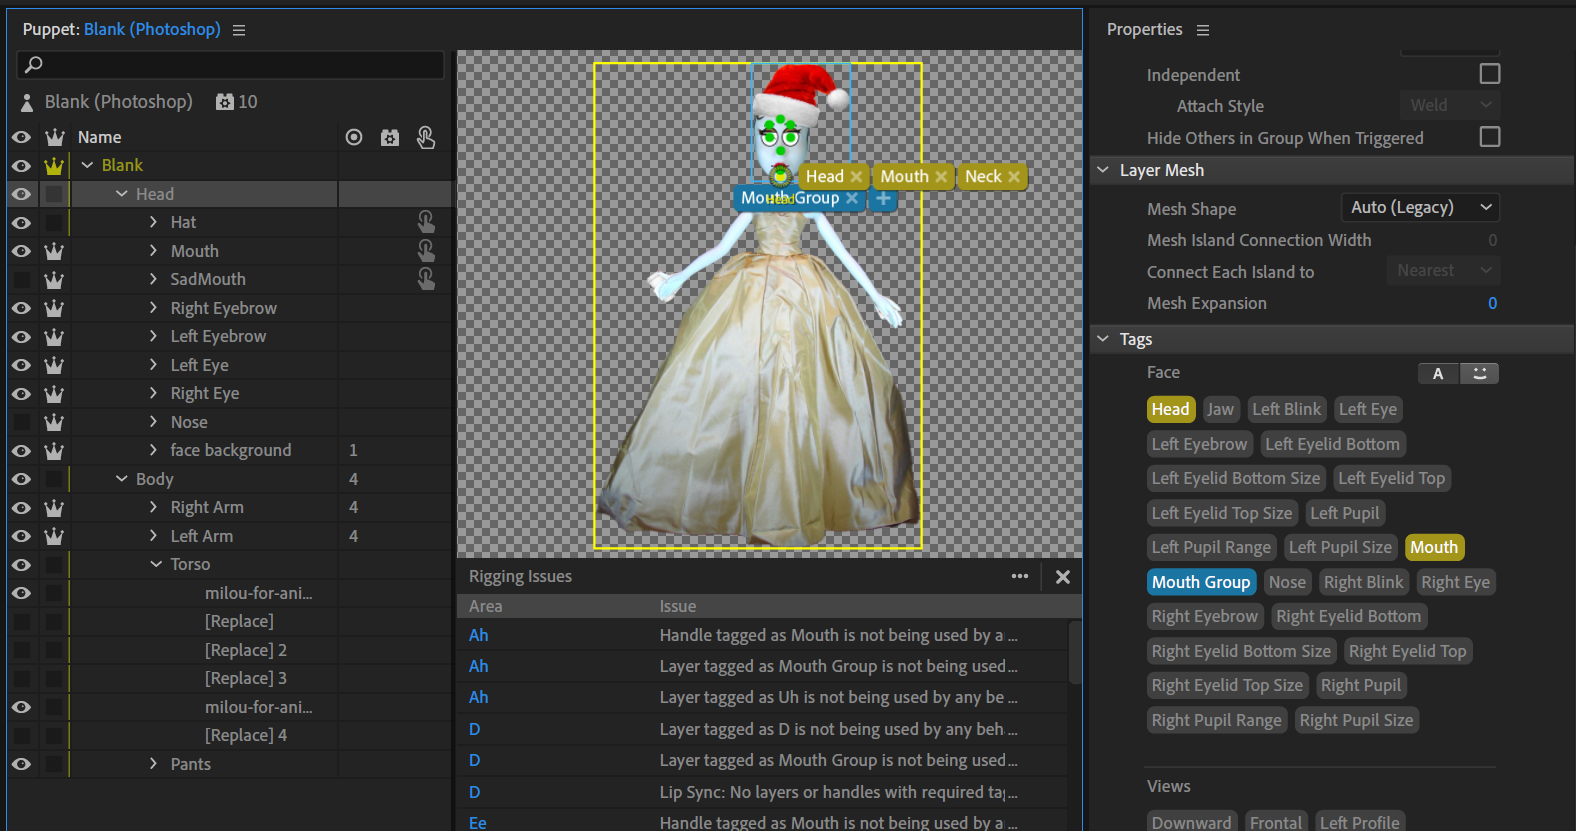Image resolution: width=1576 pixels, height=831 pixels.
Task: Click the Mesh Expansion value
Action: click(1491, 303)
